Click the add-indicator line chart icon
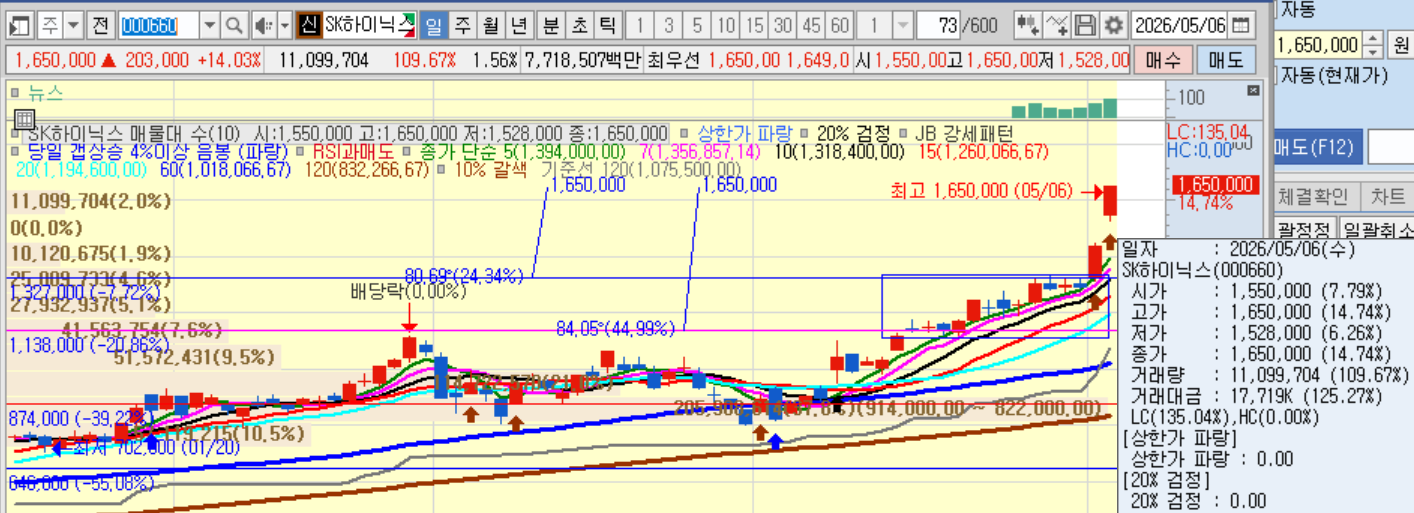This screenshot has width=1414, height=513. 1057,25
